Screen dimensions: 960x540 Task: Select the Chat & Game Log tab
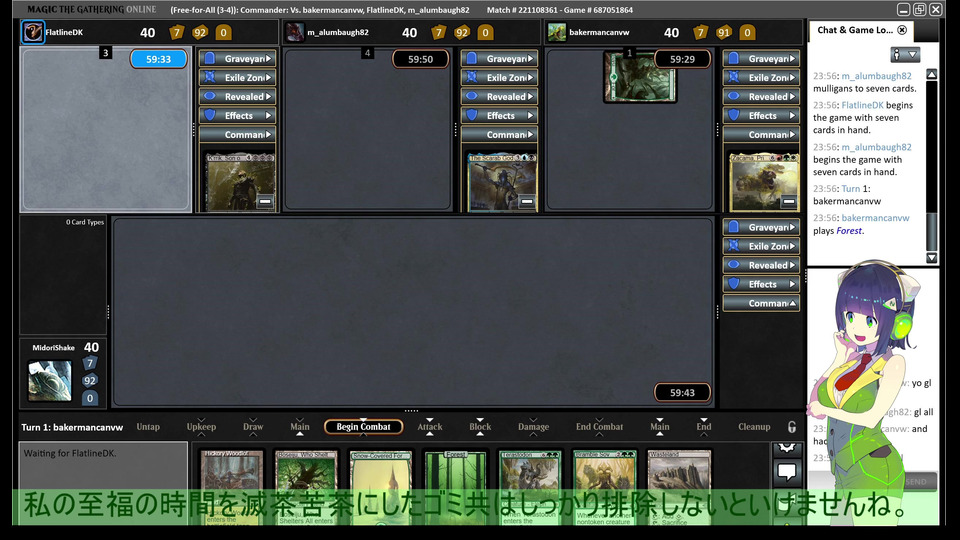point(861,30)
